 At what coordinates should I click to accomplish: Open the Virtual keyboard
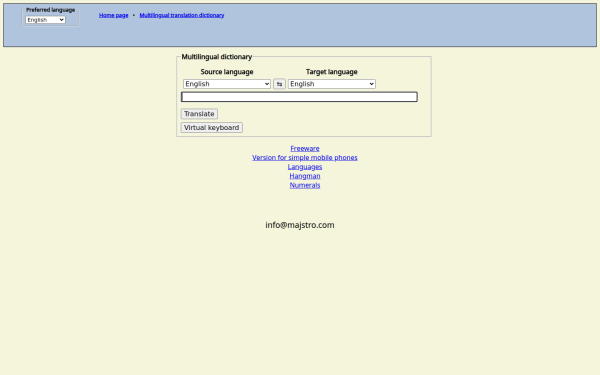point(212,127)
